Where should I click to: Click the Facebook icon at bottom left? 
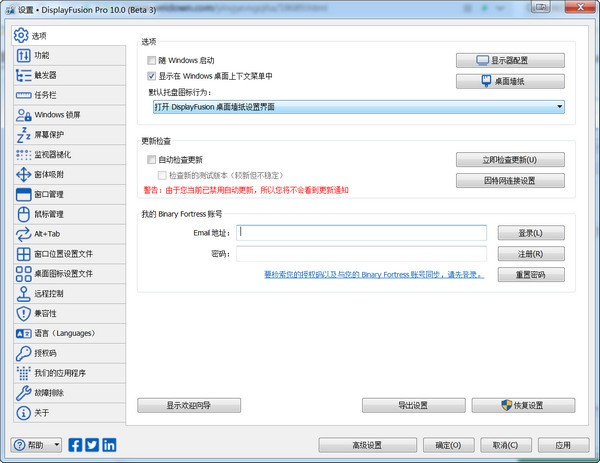click(76, 445)
